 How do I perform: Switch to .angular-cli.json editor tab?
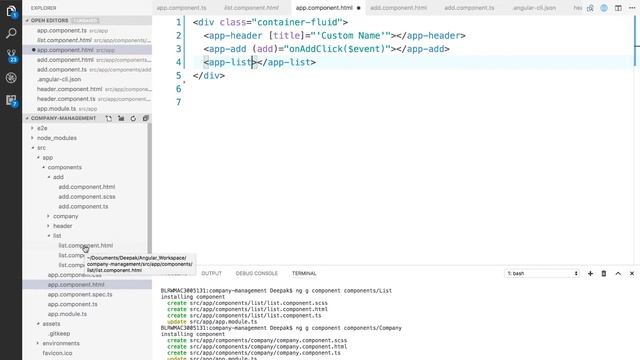tap(534, 8)
